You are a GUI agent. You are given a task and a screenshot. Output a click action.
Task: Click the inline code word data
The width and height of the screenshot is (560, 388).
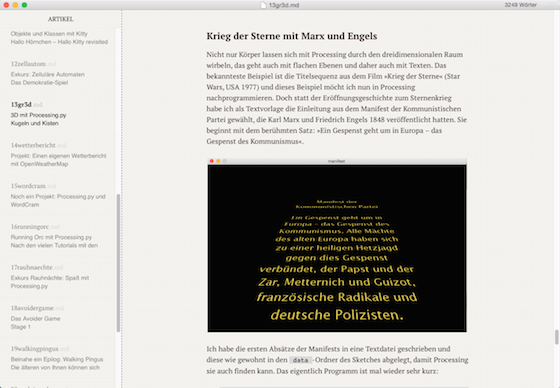[x=300, y=360]
